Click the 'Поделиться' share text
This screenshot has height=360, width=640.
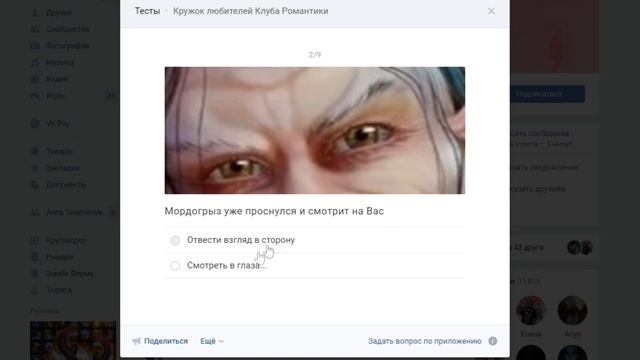coord(166,341)
